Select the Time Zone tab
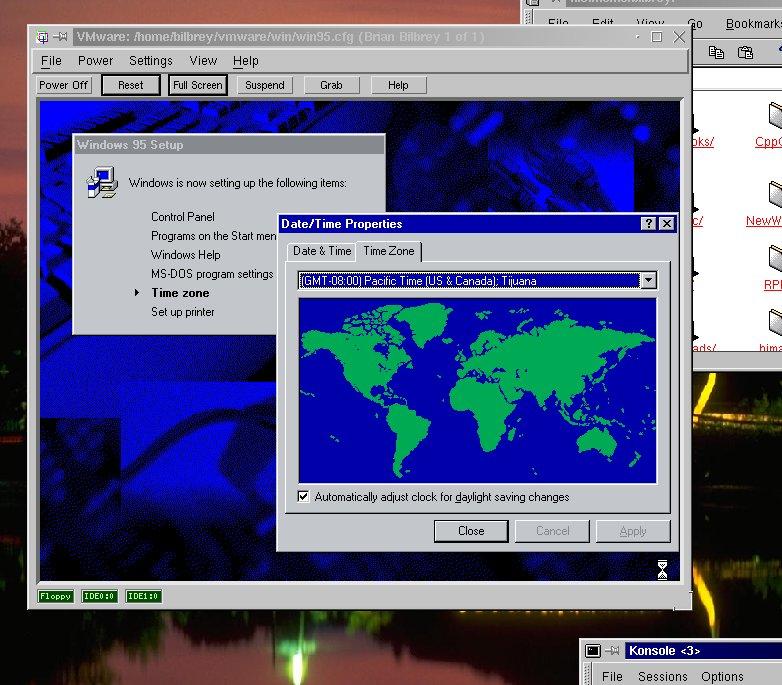This screenshot has height=685, width=782. pyautogui.click(x=389, y=251)
